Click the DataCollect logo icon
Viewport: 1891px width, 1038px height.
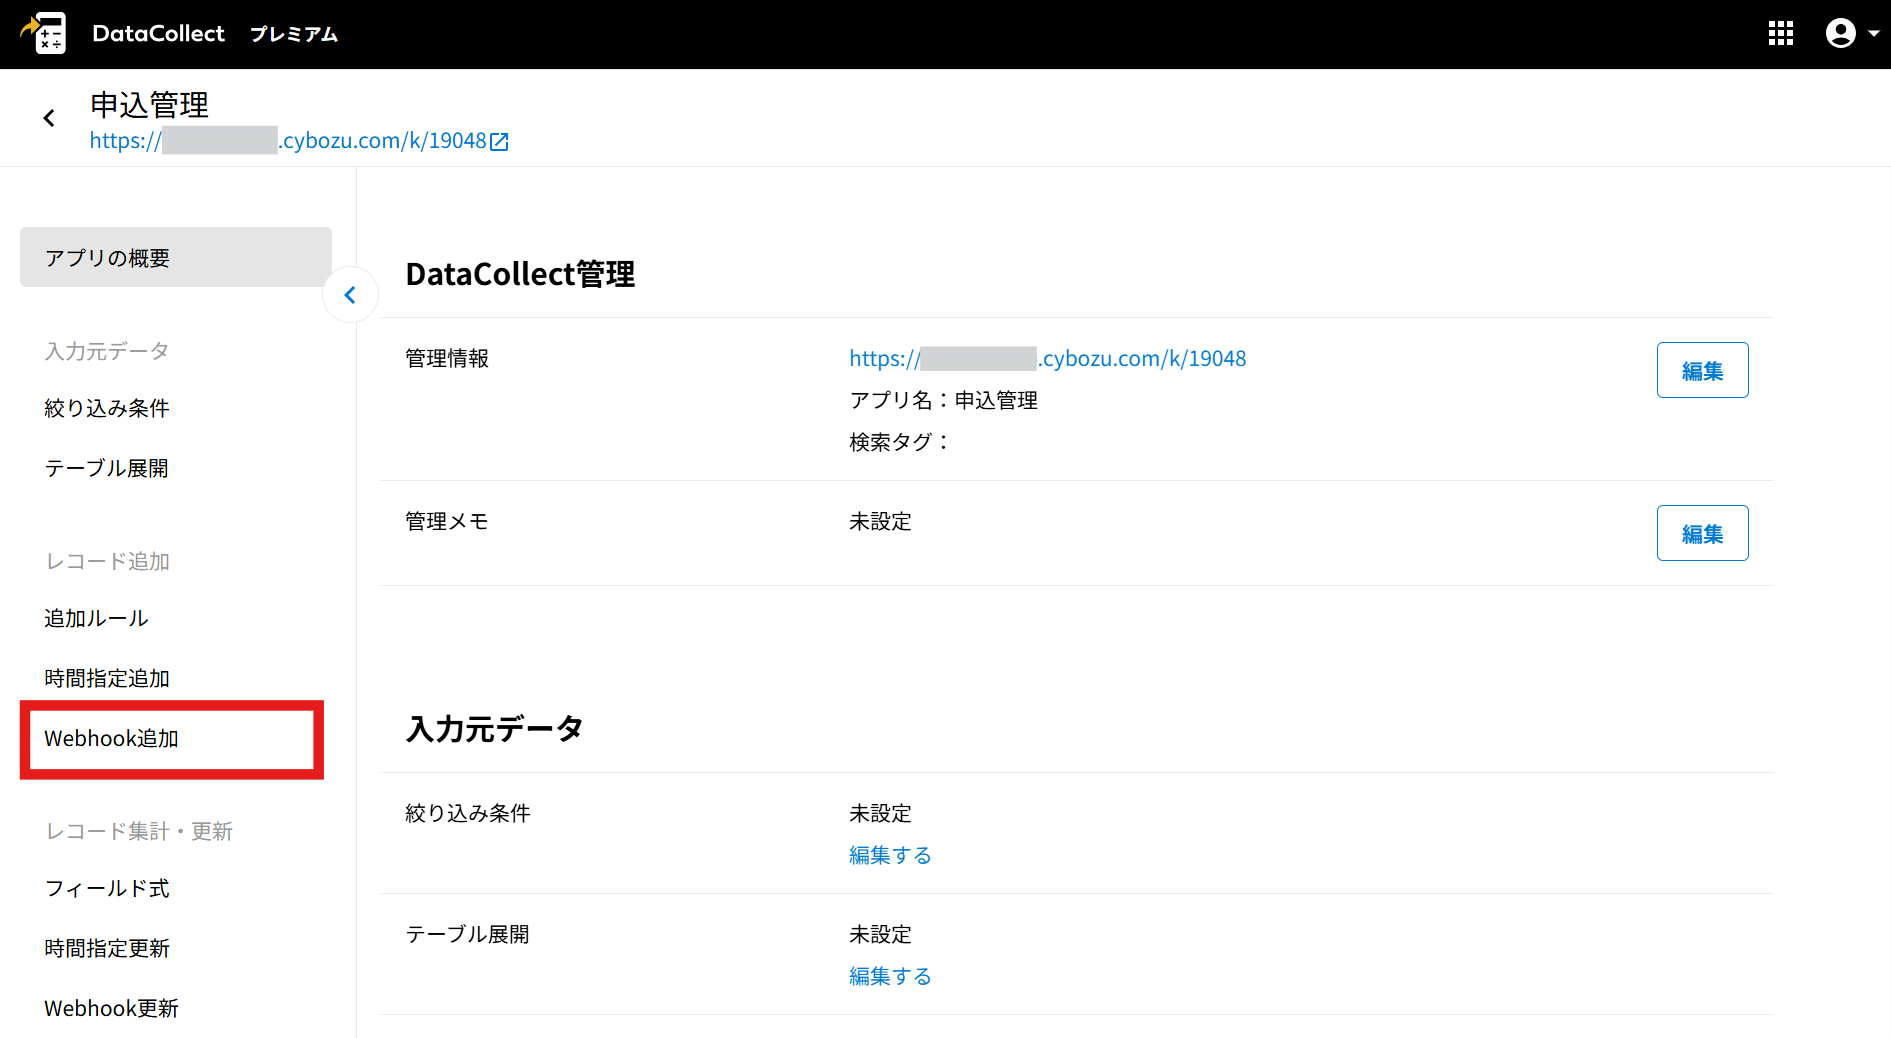44,33
